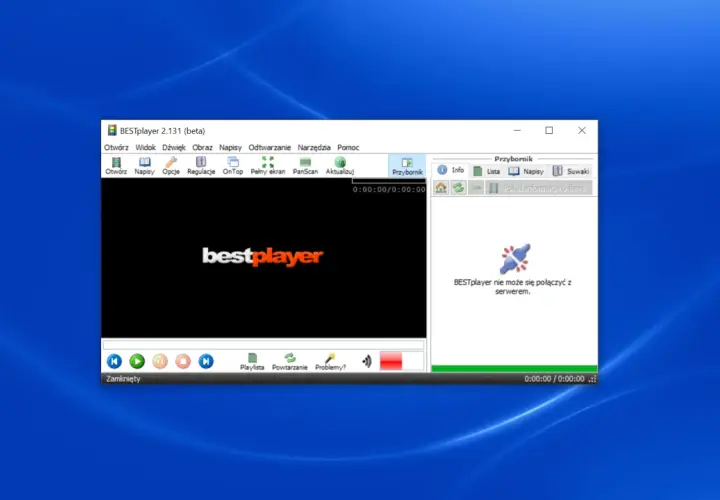
Task: Select the Info tab in Przybornik
Action: (x=450, y=170)
